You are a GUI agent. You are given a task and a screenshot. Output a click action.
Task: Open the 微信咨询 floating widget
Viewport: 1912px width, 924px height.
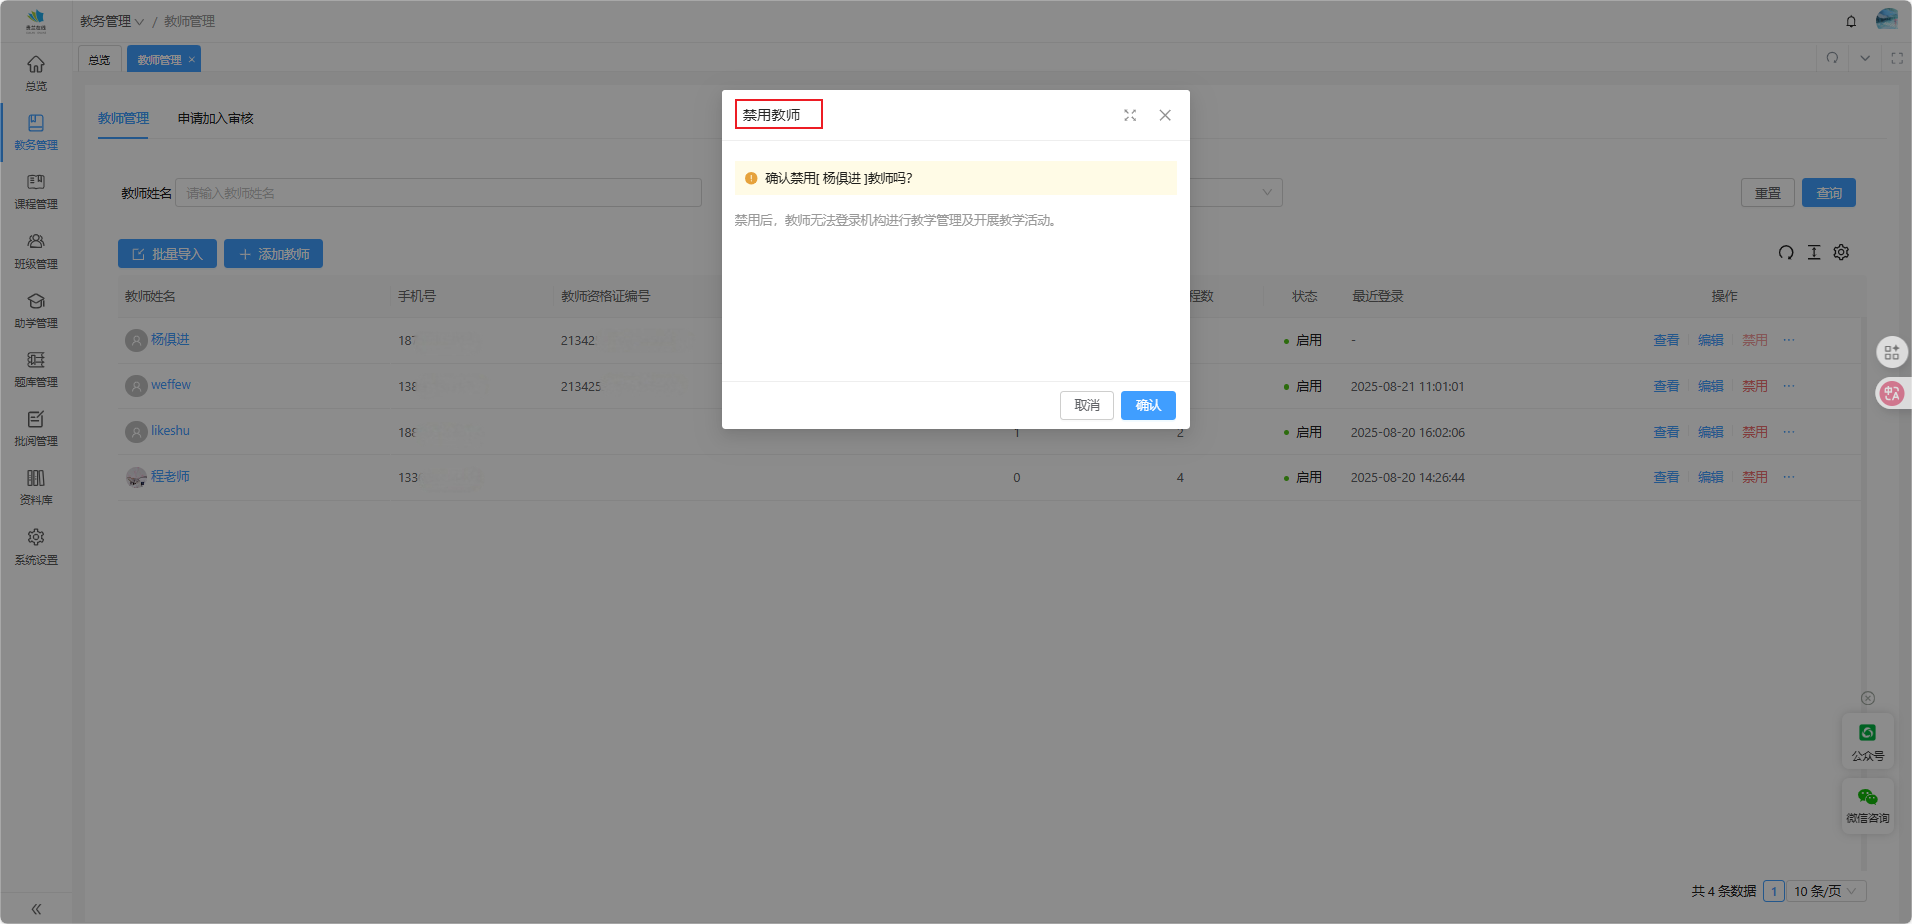click(1867, 804)
